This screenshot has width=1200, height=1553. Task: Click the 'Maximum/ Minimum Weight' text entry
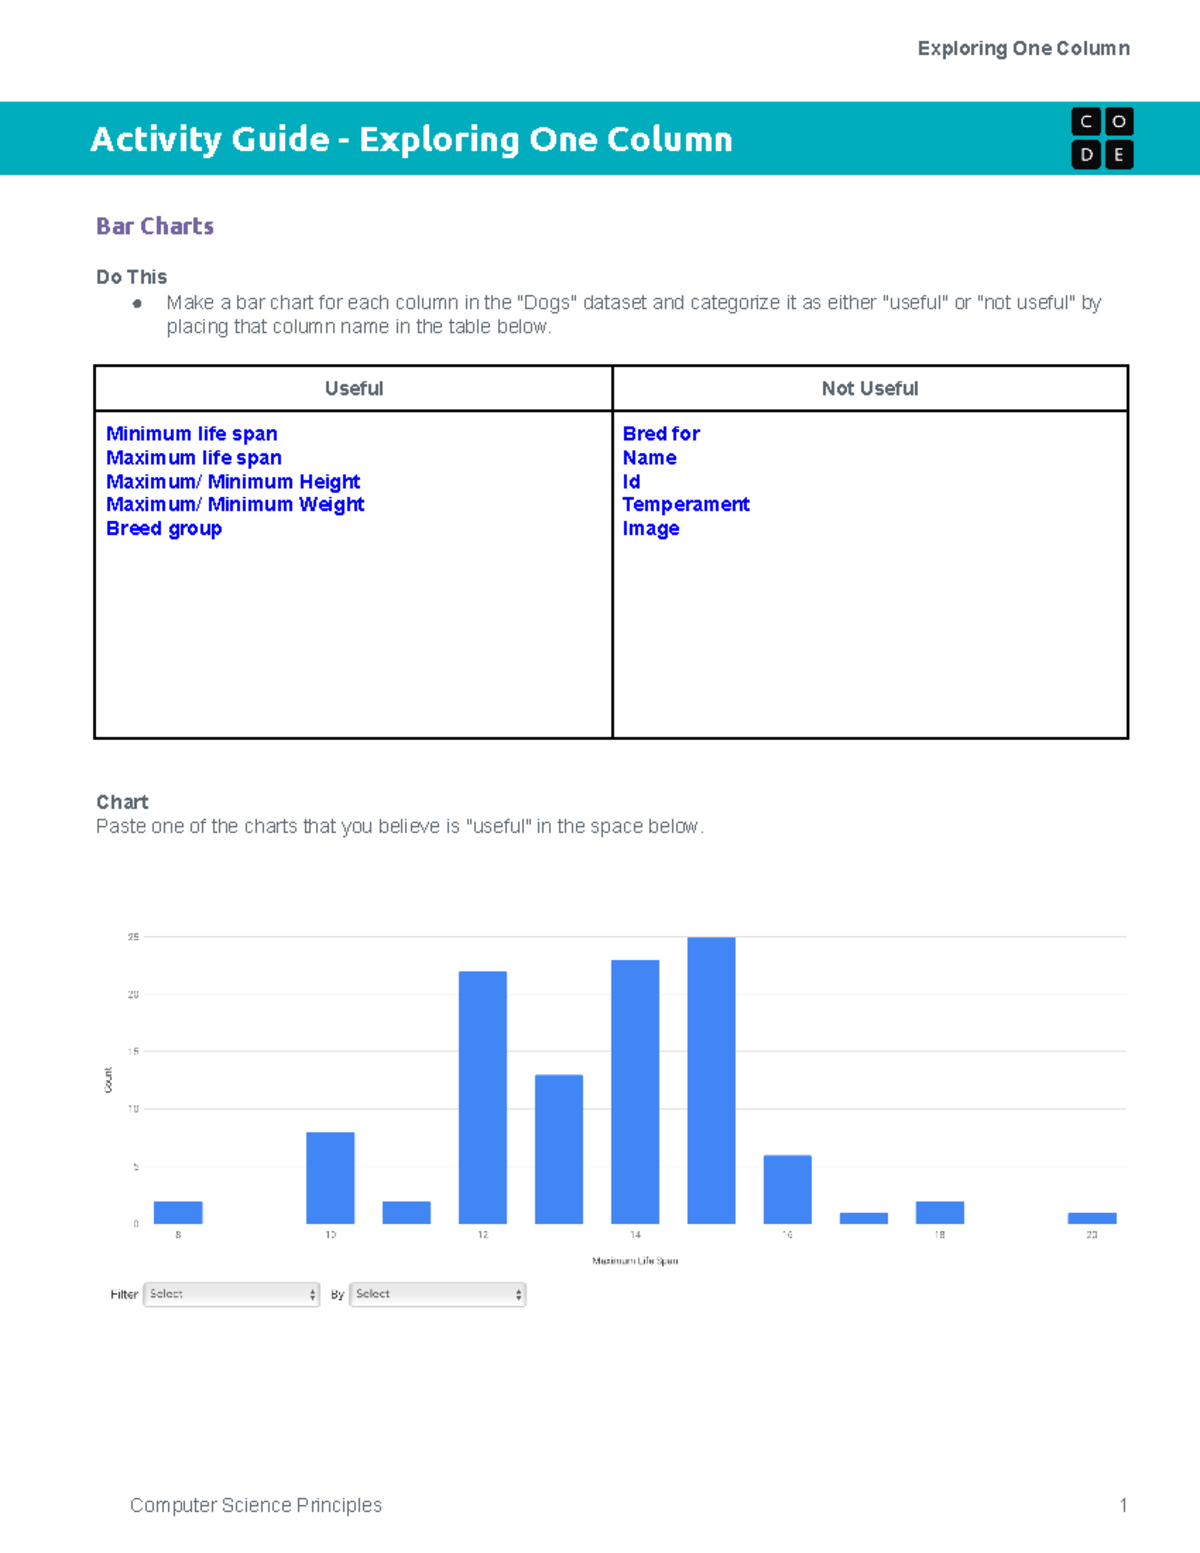[235, 504]
